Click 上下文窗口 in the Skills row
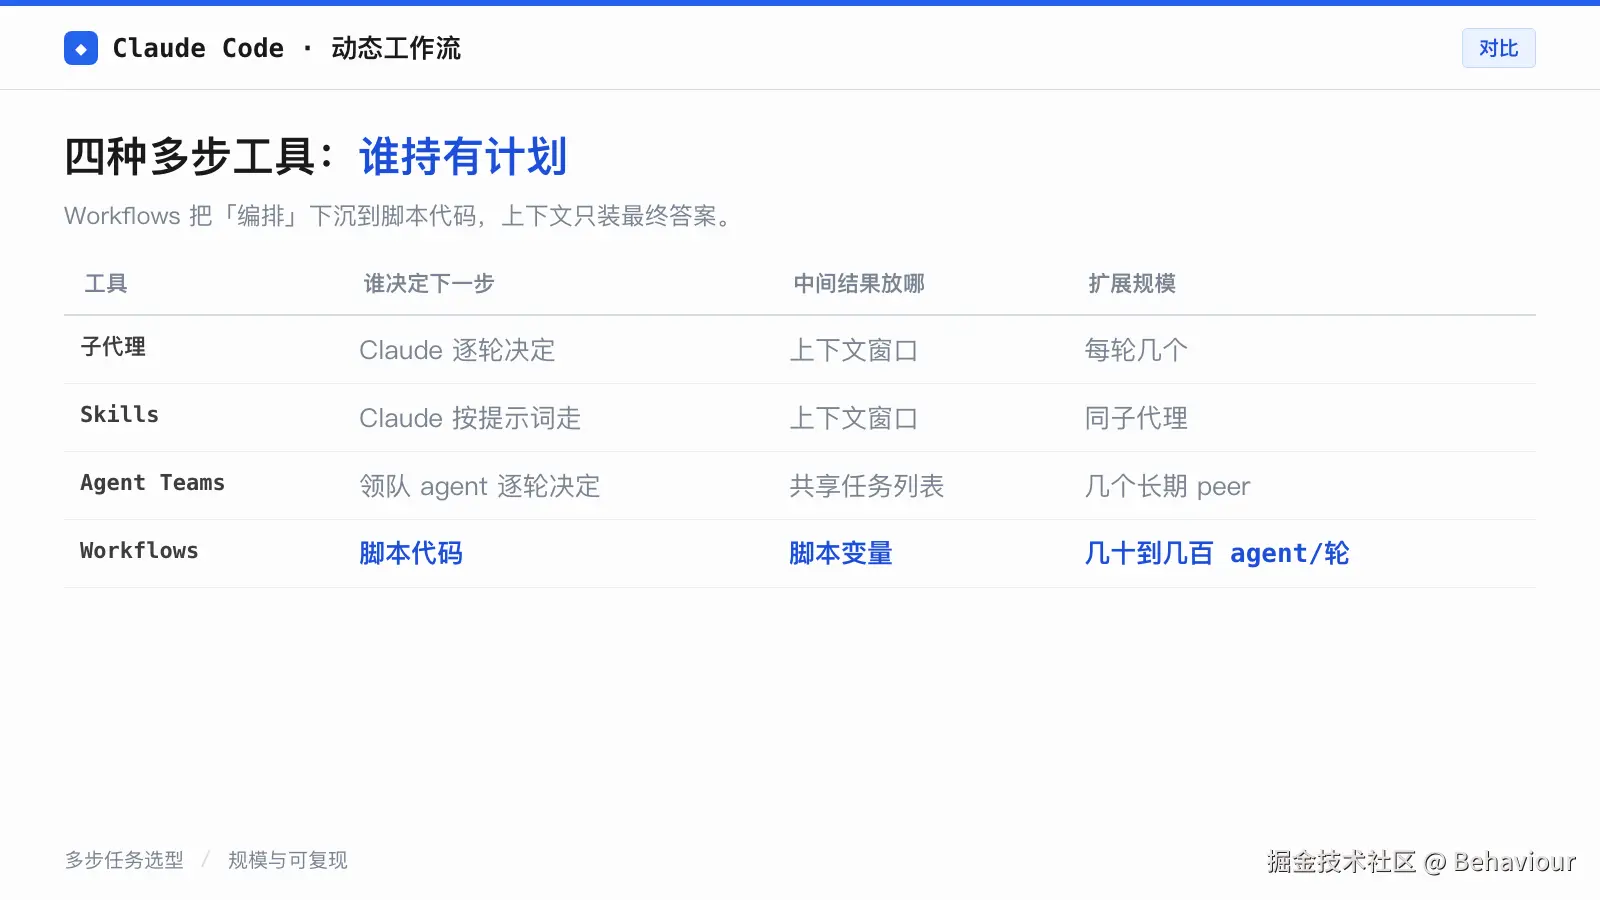This screenshot has height=900, width=1600. tap(854, 418)
